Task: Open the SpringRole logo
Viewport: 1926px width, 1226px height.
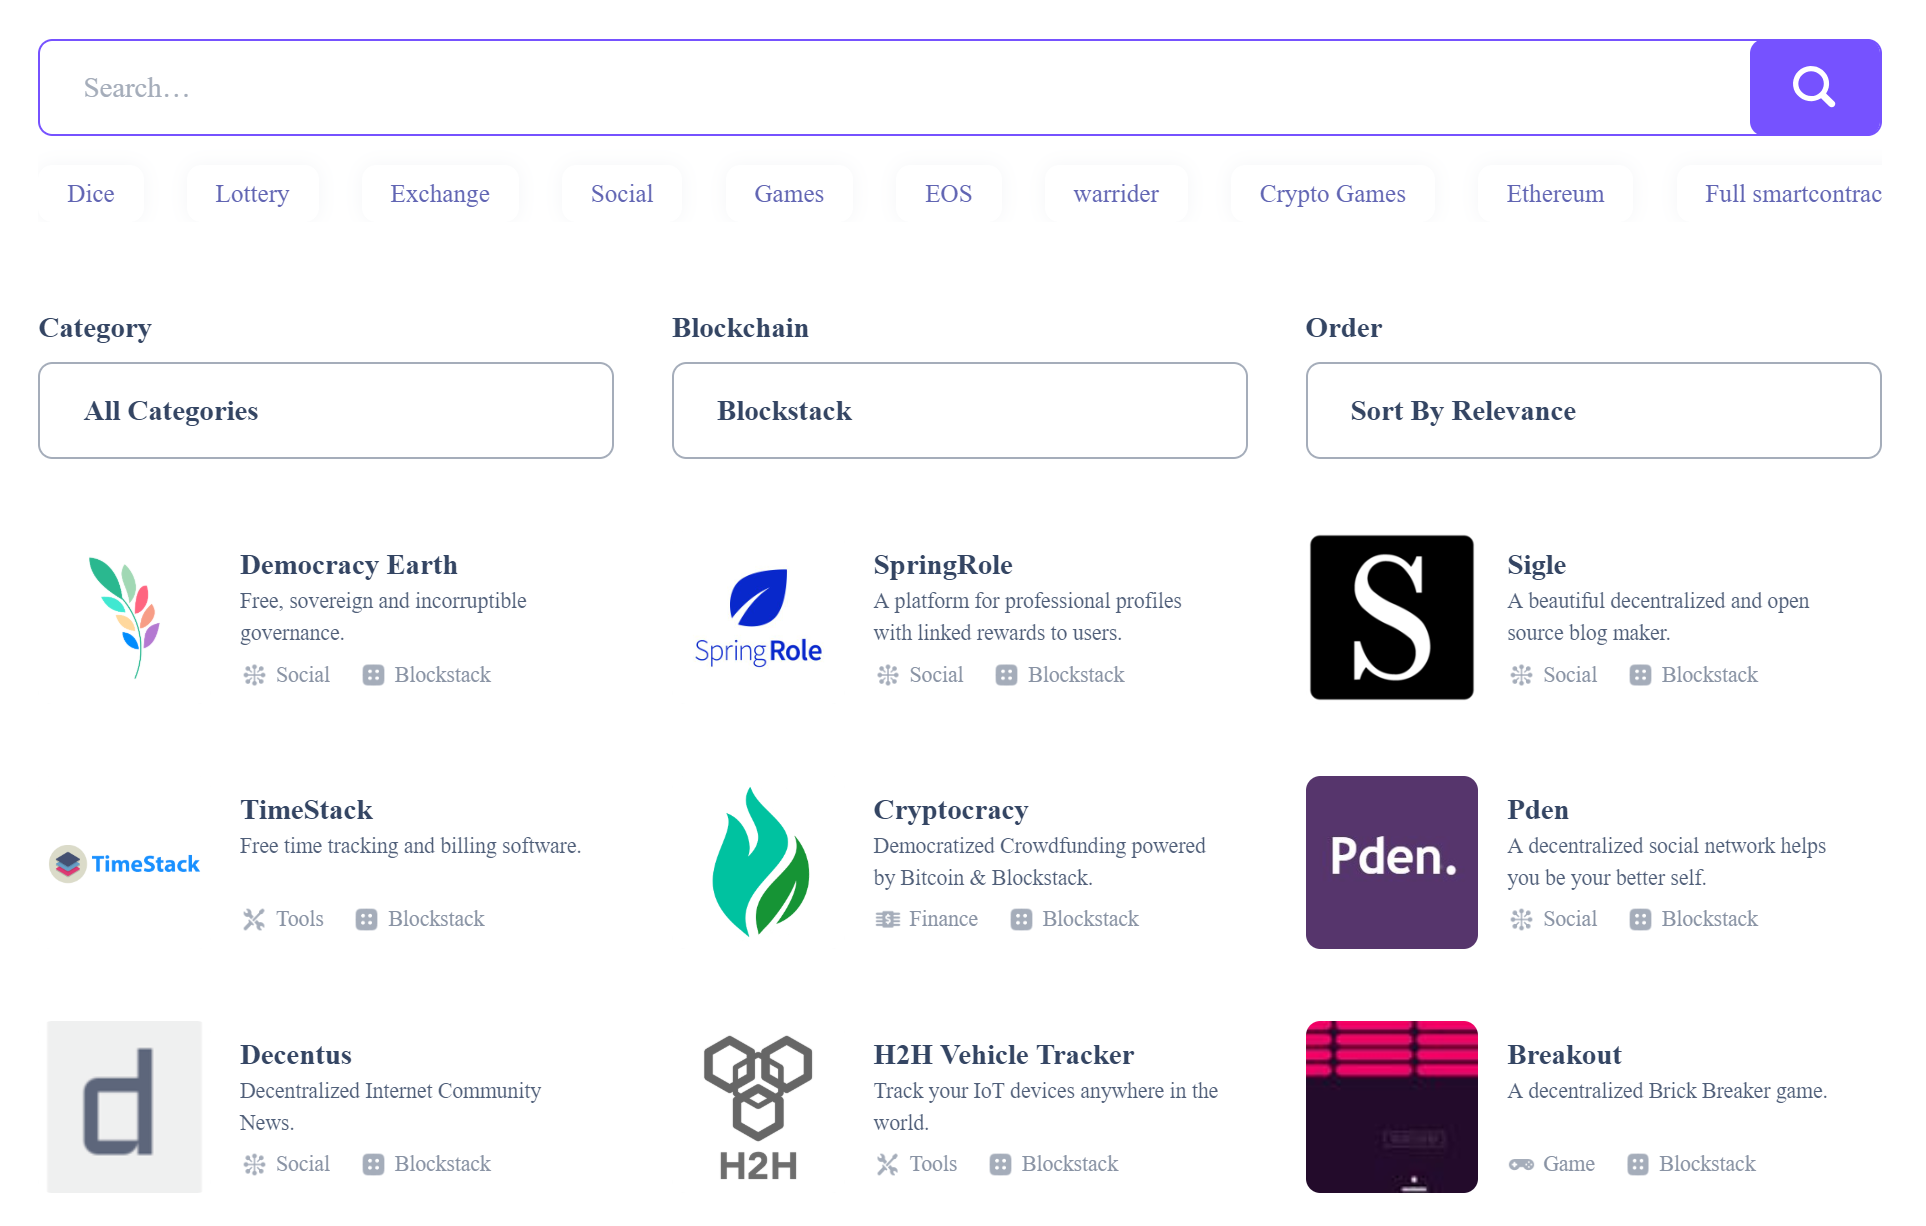Action: click(x=758, y=617)
